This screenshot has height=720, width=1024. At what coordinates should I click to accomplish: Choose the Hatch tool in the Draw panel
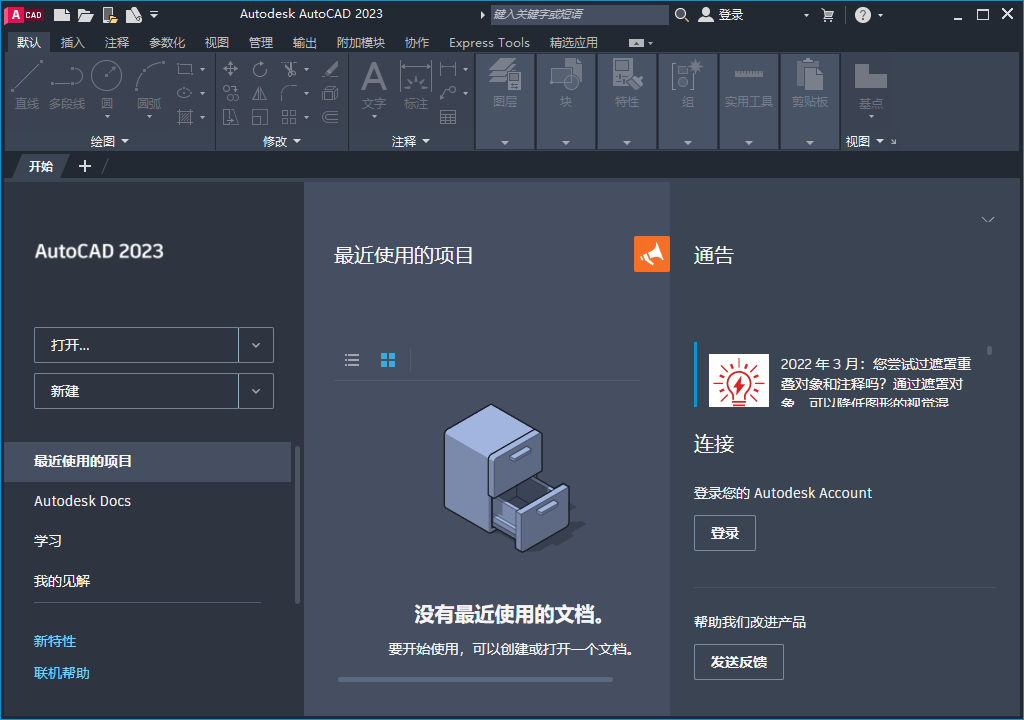coord(185,117)
